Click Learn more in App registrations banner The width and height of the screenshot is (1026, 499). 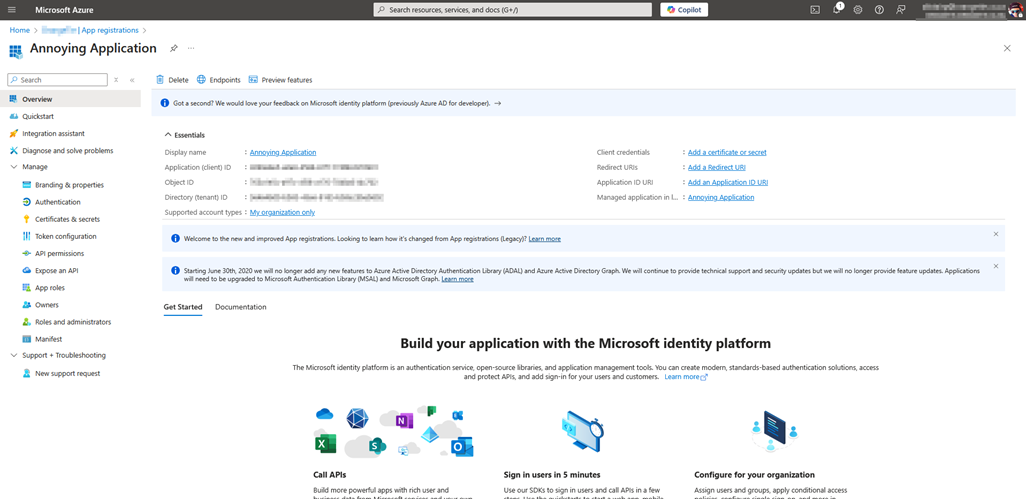pyautogui.click(x=544, y=239)
